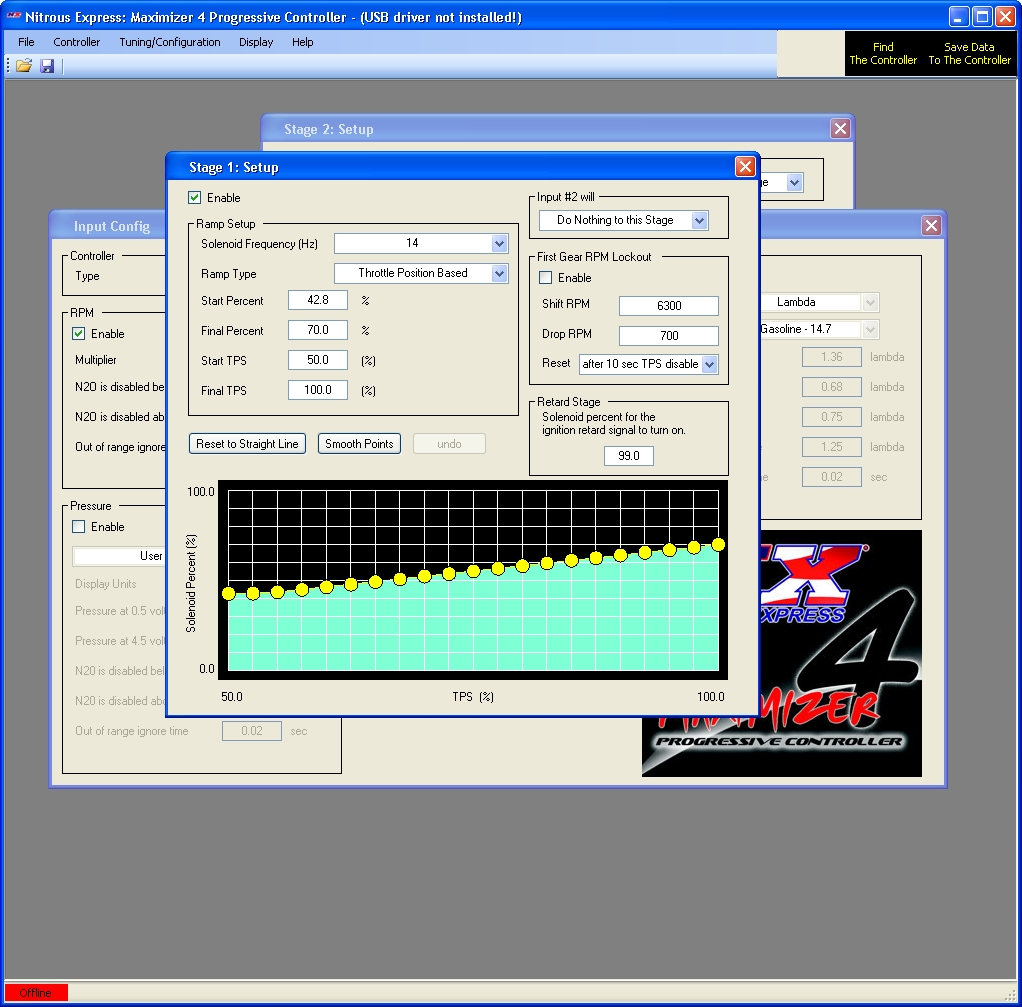The image size is (1022, 1007).
Task: Click the Start TPS field showing 50.0
Action: point(318,360)
